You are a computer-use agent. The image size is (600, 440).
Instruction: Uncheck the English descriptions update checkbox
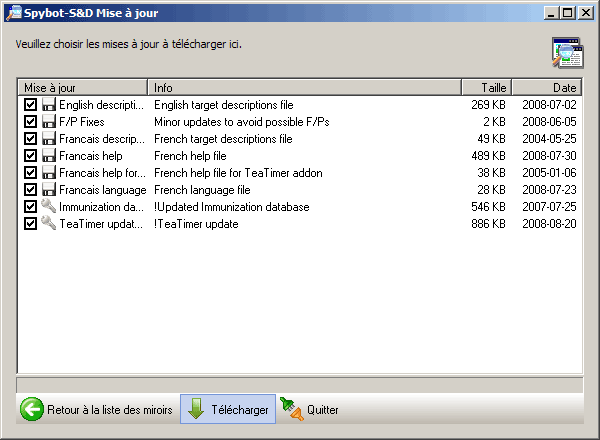coord(30,105)
